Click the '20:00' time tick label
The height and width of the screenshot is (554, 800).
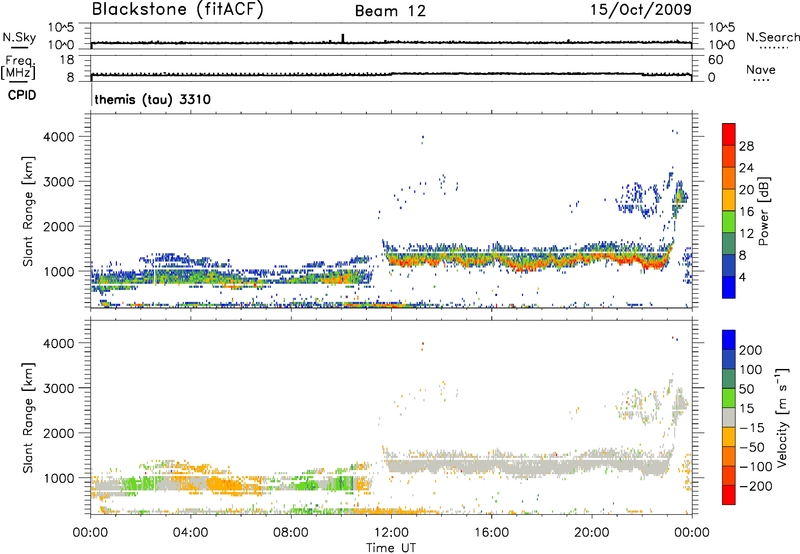tap(591, 533)
